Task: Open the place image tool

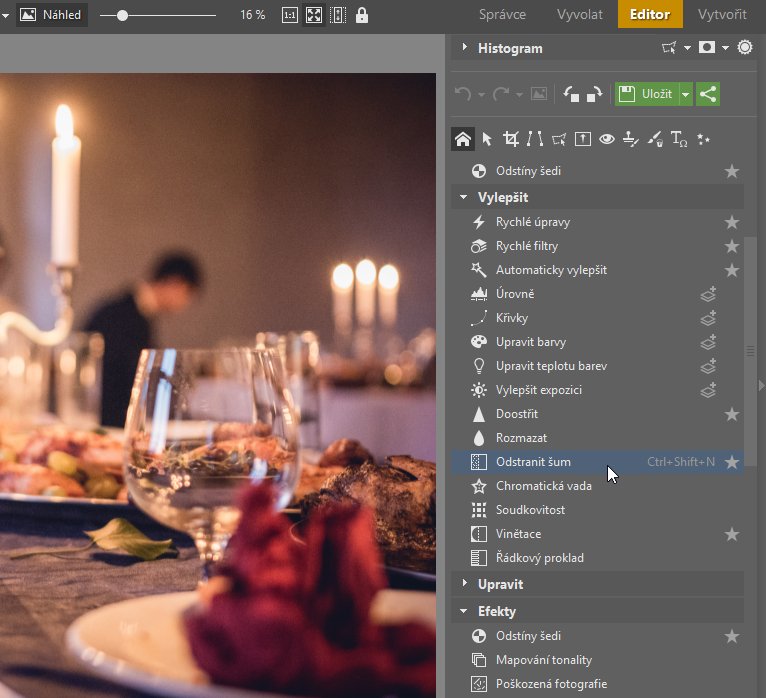Action: 583,139
